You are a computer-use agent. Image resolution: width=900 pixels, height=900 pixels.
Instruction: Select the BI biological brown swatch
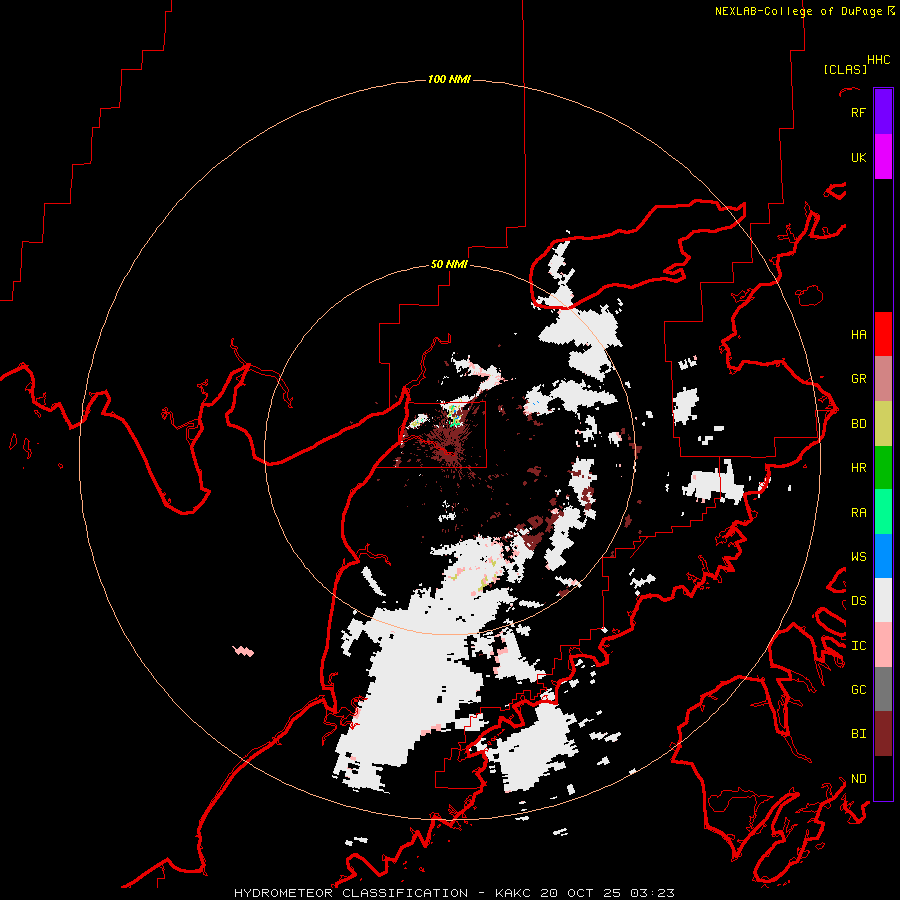[x=883, y=734]
